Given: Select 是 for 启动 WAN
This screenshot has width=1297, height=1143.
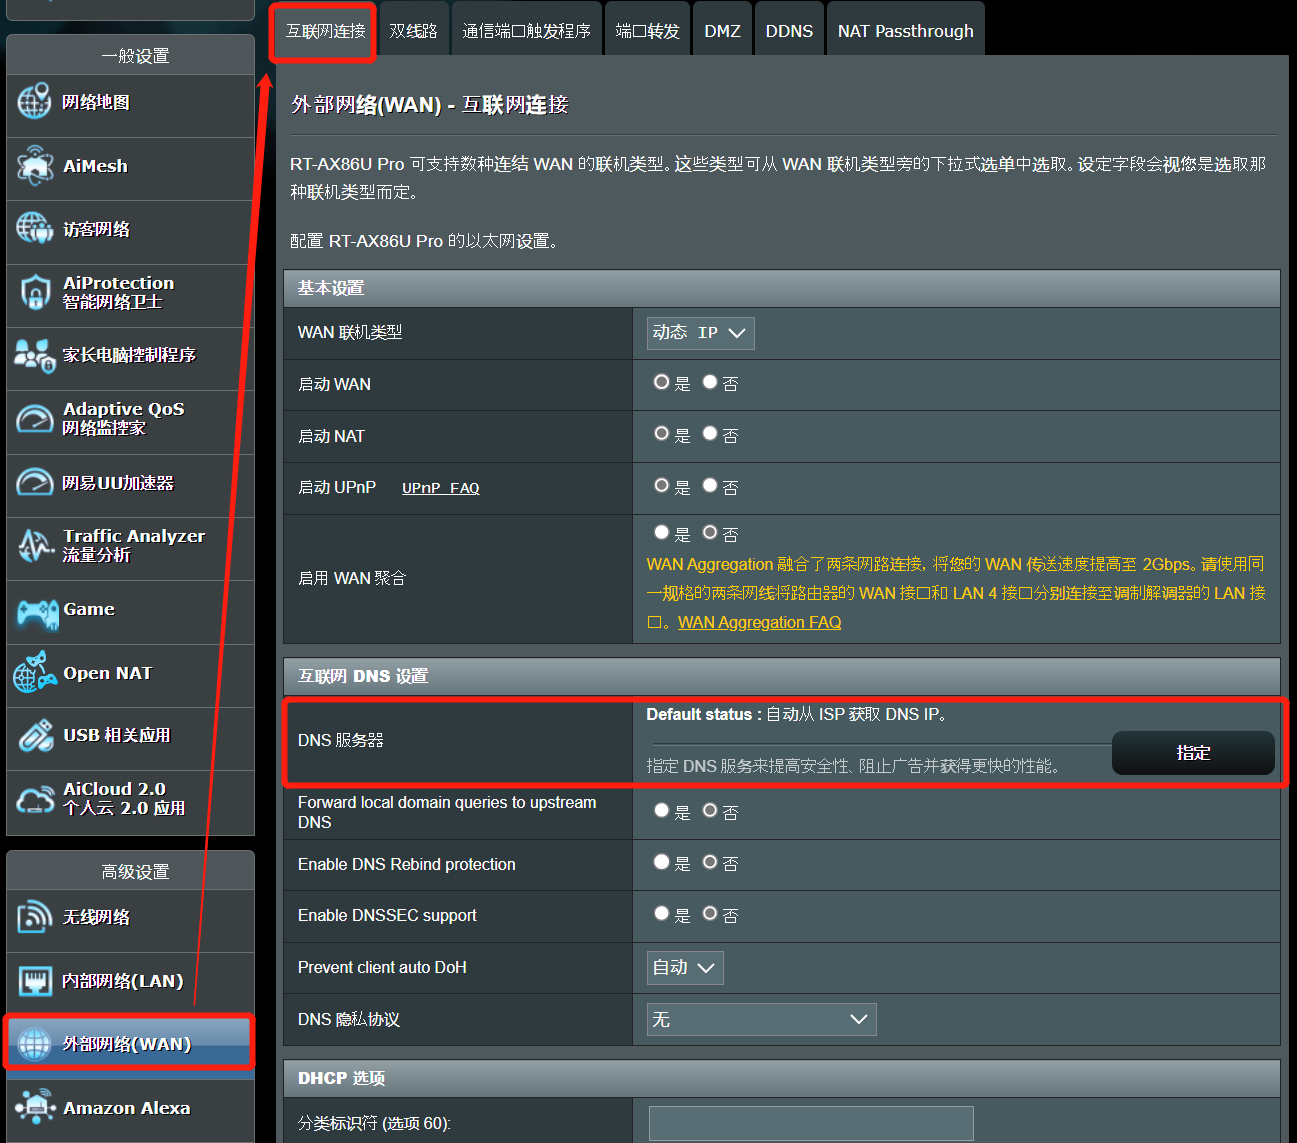Looking at the screenshot, I should tap(661, 382).
